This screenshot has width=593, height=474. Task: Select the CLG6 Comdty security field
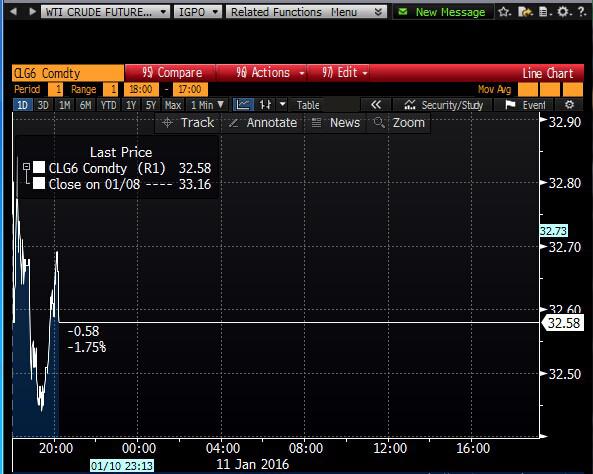[x=68, y=73]
